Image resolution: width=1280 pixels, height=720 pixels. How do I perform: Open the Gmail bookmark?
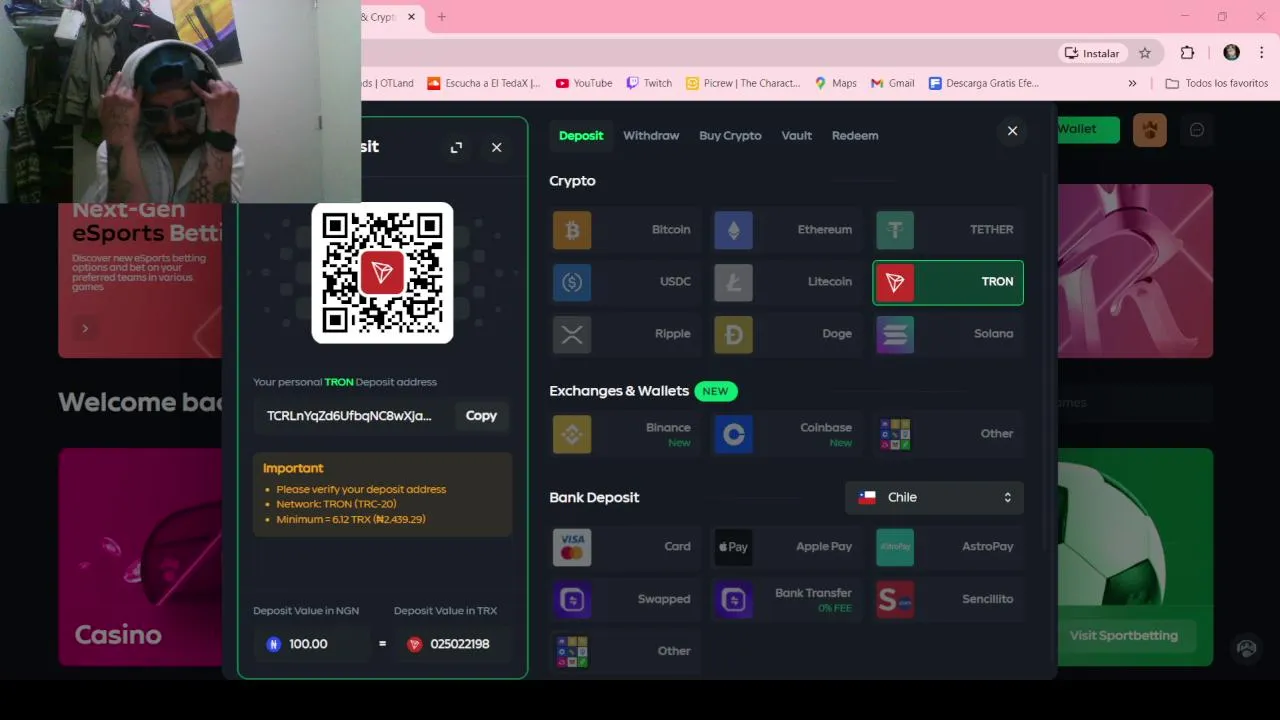pos(892,83)
